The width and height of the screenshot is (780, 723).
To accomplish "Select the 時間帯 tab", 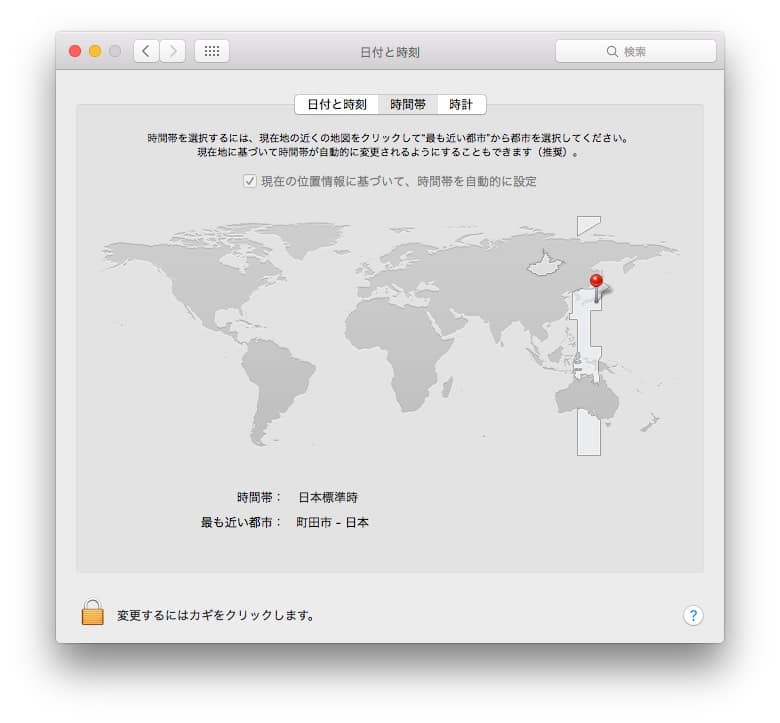I will (408, 104).
